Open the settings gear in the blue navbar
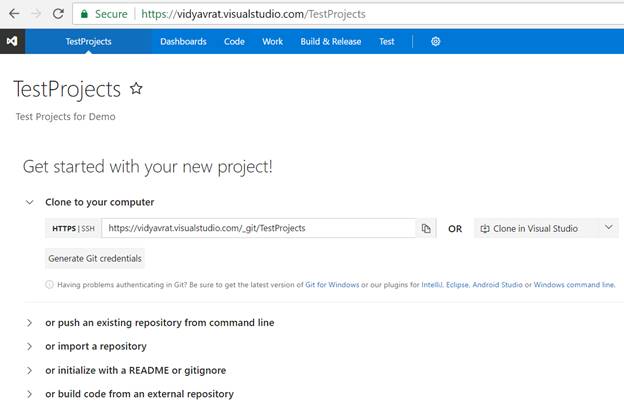 435,41
